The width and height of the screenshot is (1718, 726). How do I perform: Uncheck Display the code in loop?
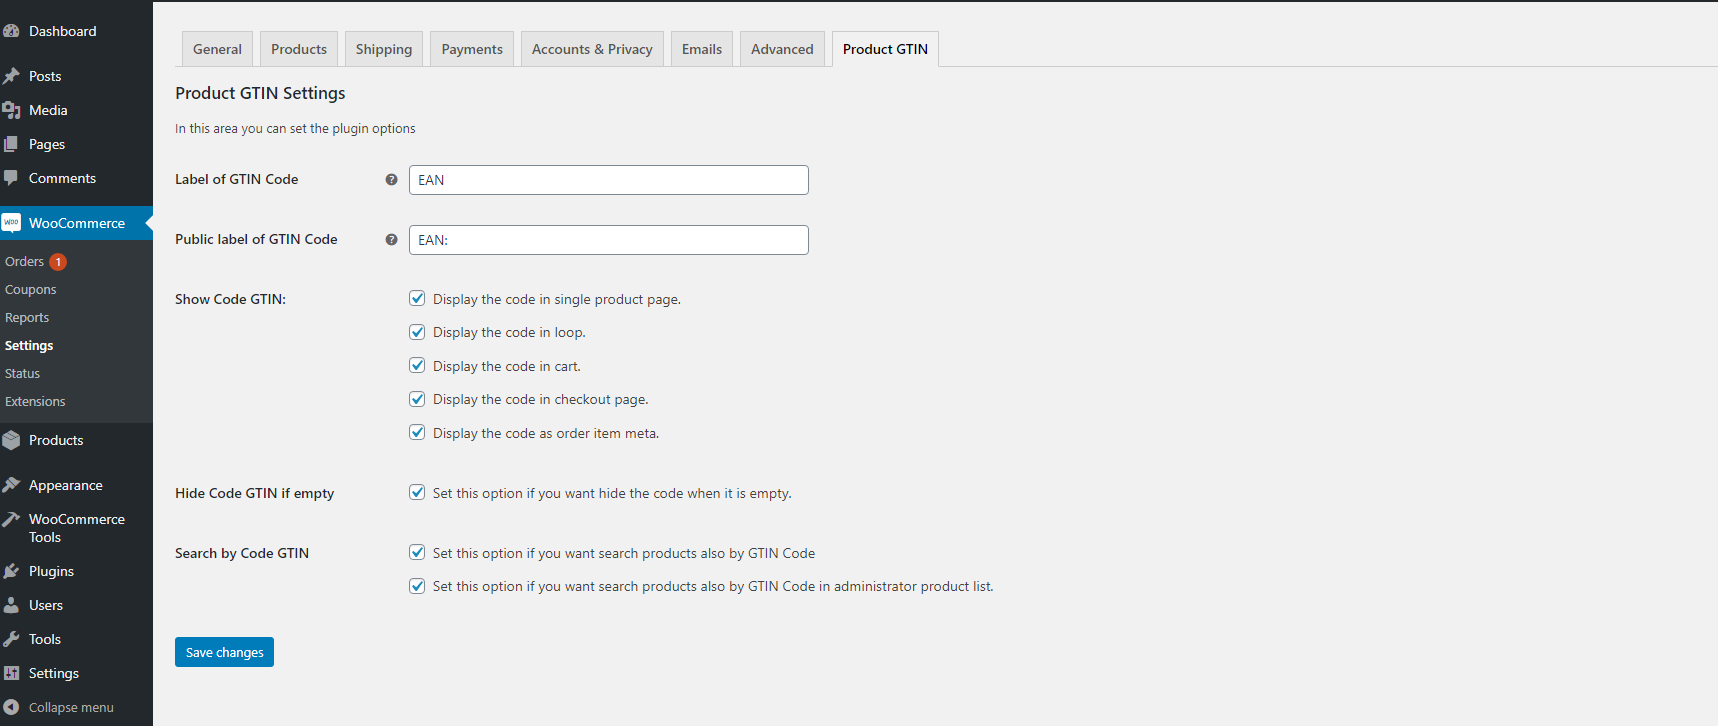coord(417,332)
